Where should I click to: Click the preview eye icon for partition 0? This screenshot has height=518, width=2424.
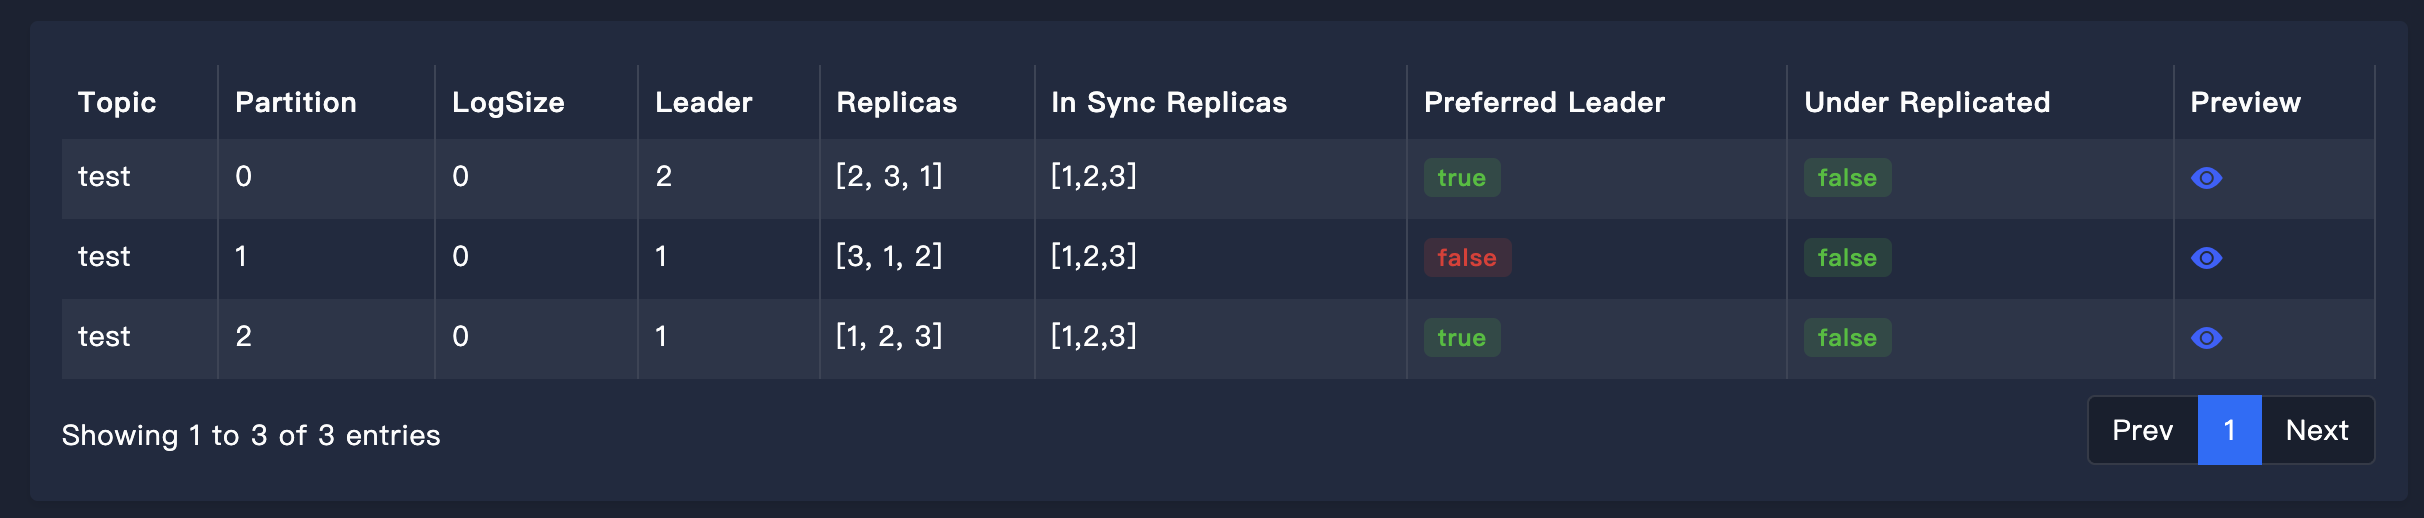[x=2206, y=178]
